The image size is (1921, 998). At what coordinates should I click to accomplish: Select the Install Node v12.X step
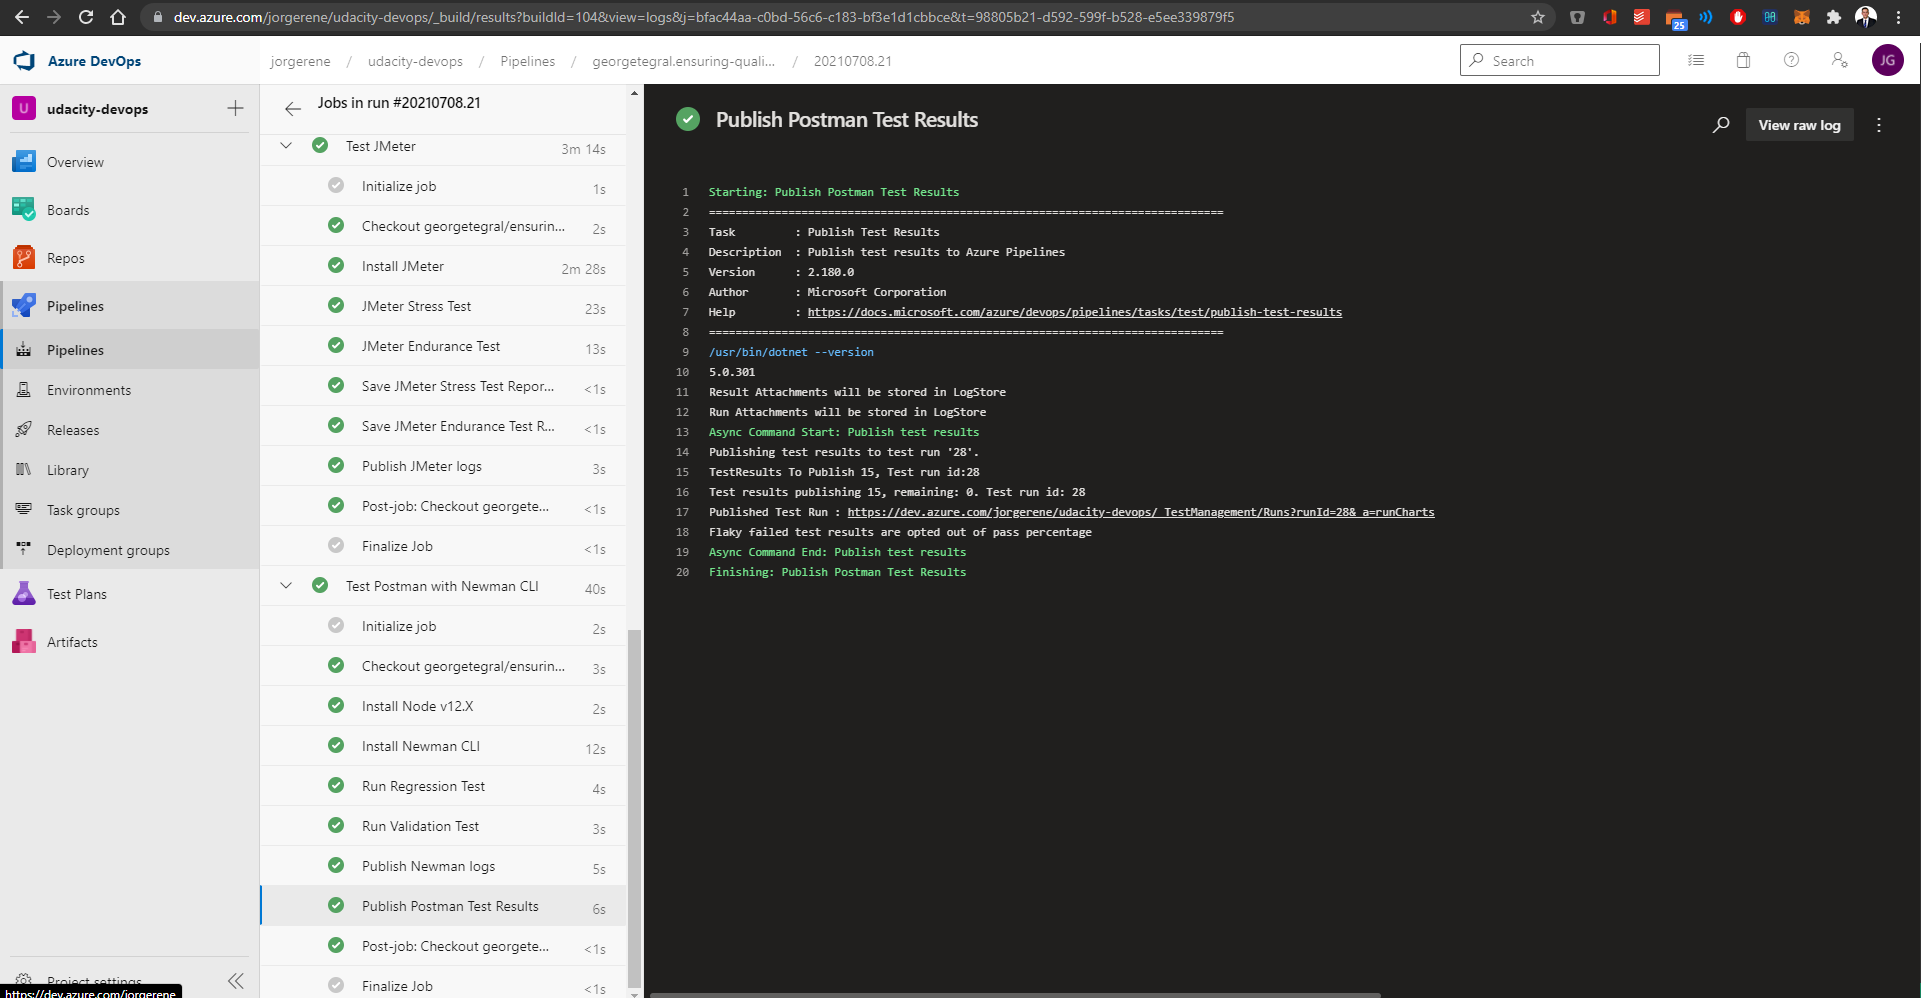(x=444, y=706)
